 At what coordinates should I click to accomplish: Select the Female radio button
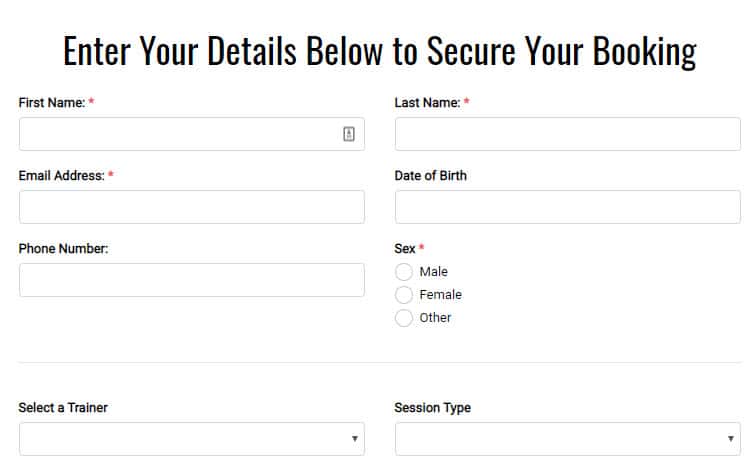pos(404,295)
